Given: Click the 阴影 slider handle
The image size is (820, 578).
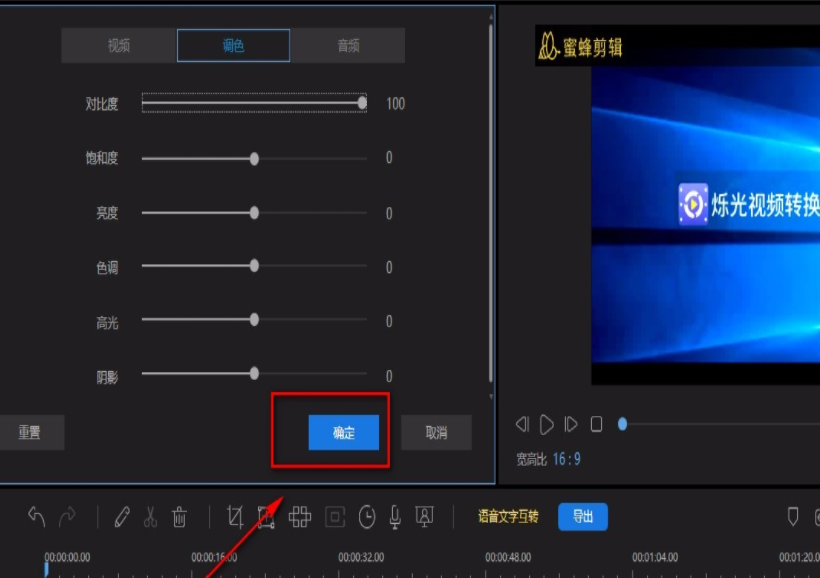Looking at the screenshot, I should 254,373.
